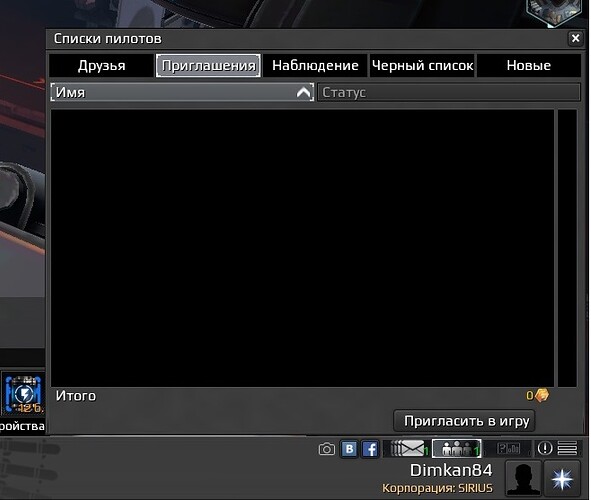This screenshot has width=591, height=500.
Task: Switch to the Друзья tab
Action: (101, 66)
